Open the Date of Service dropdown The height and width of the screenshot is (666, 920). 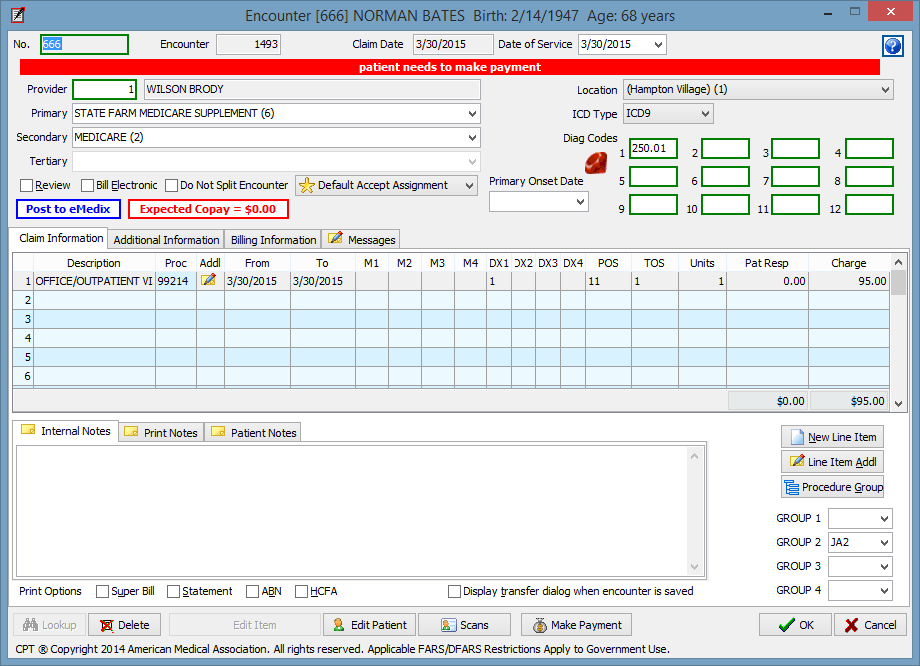point(658,45)
